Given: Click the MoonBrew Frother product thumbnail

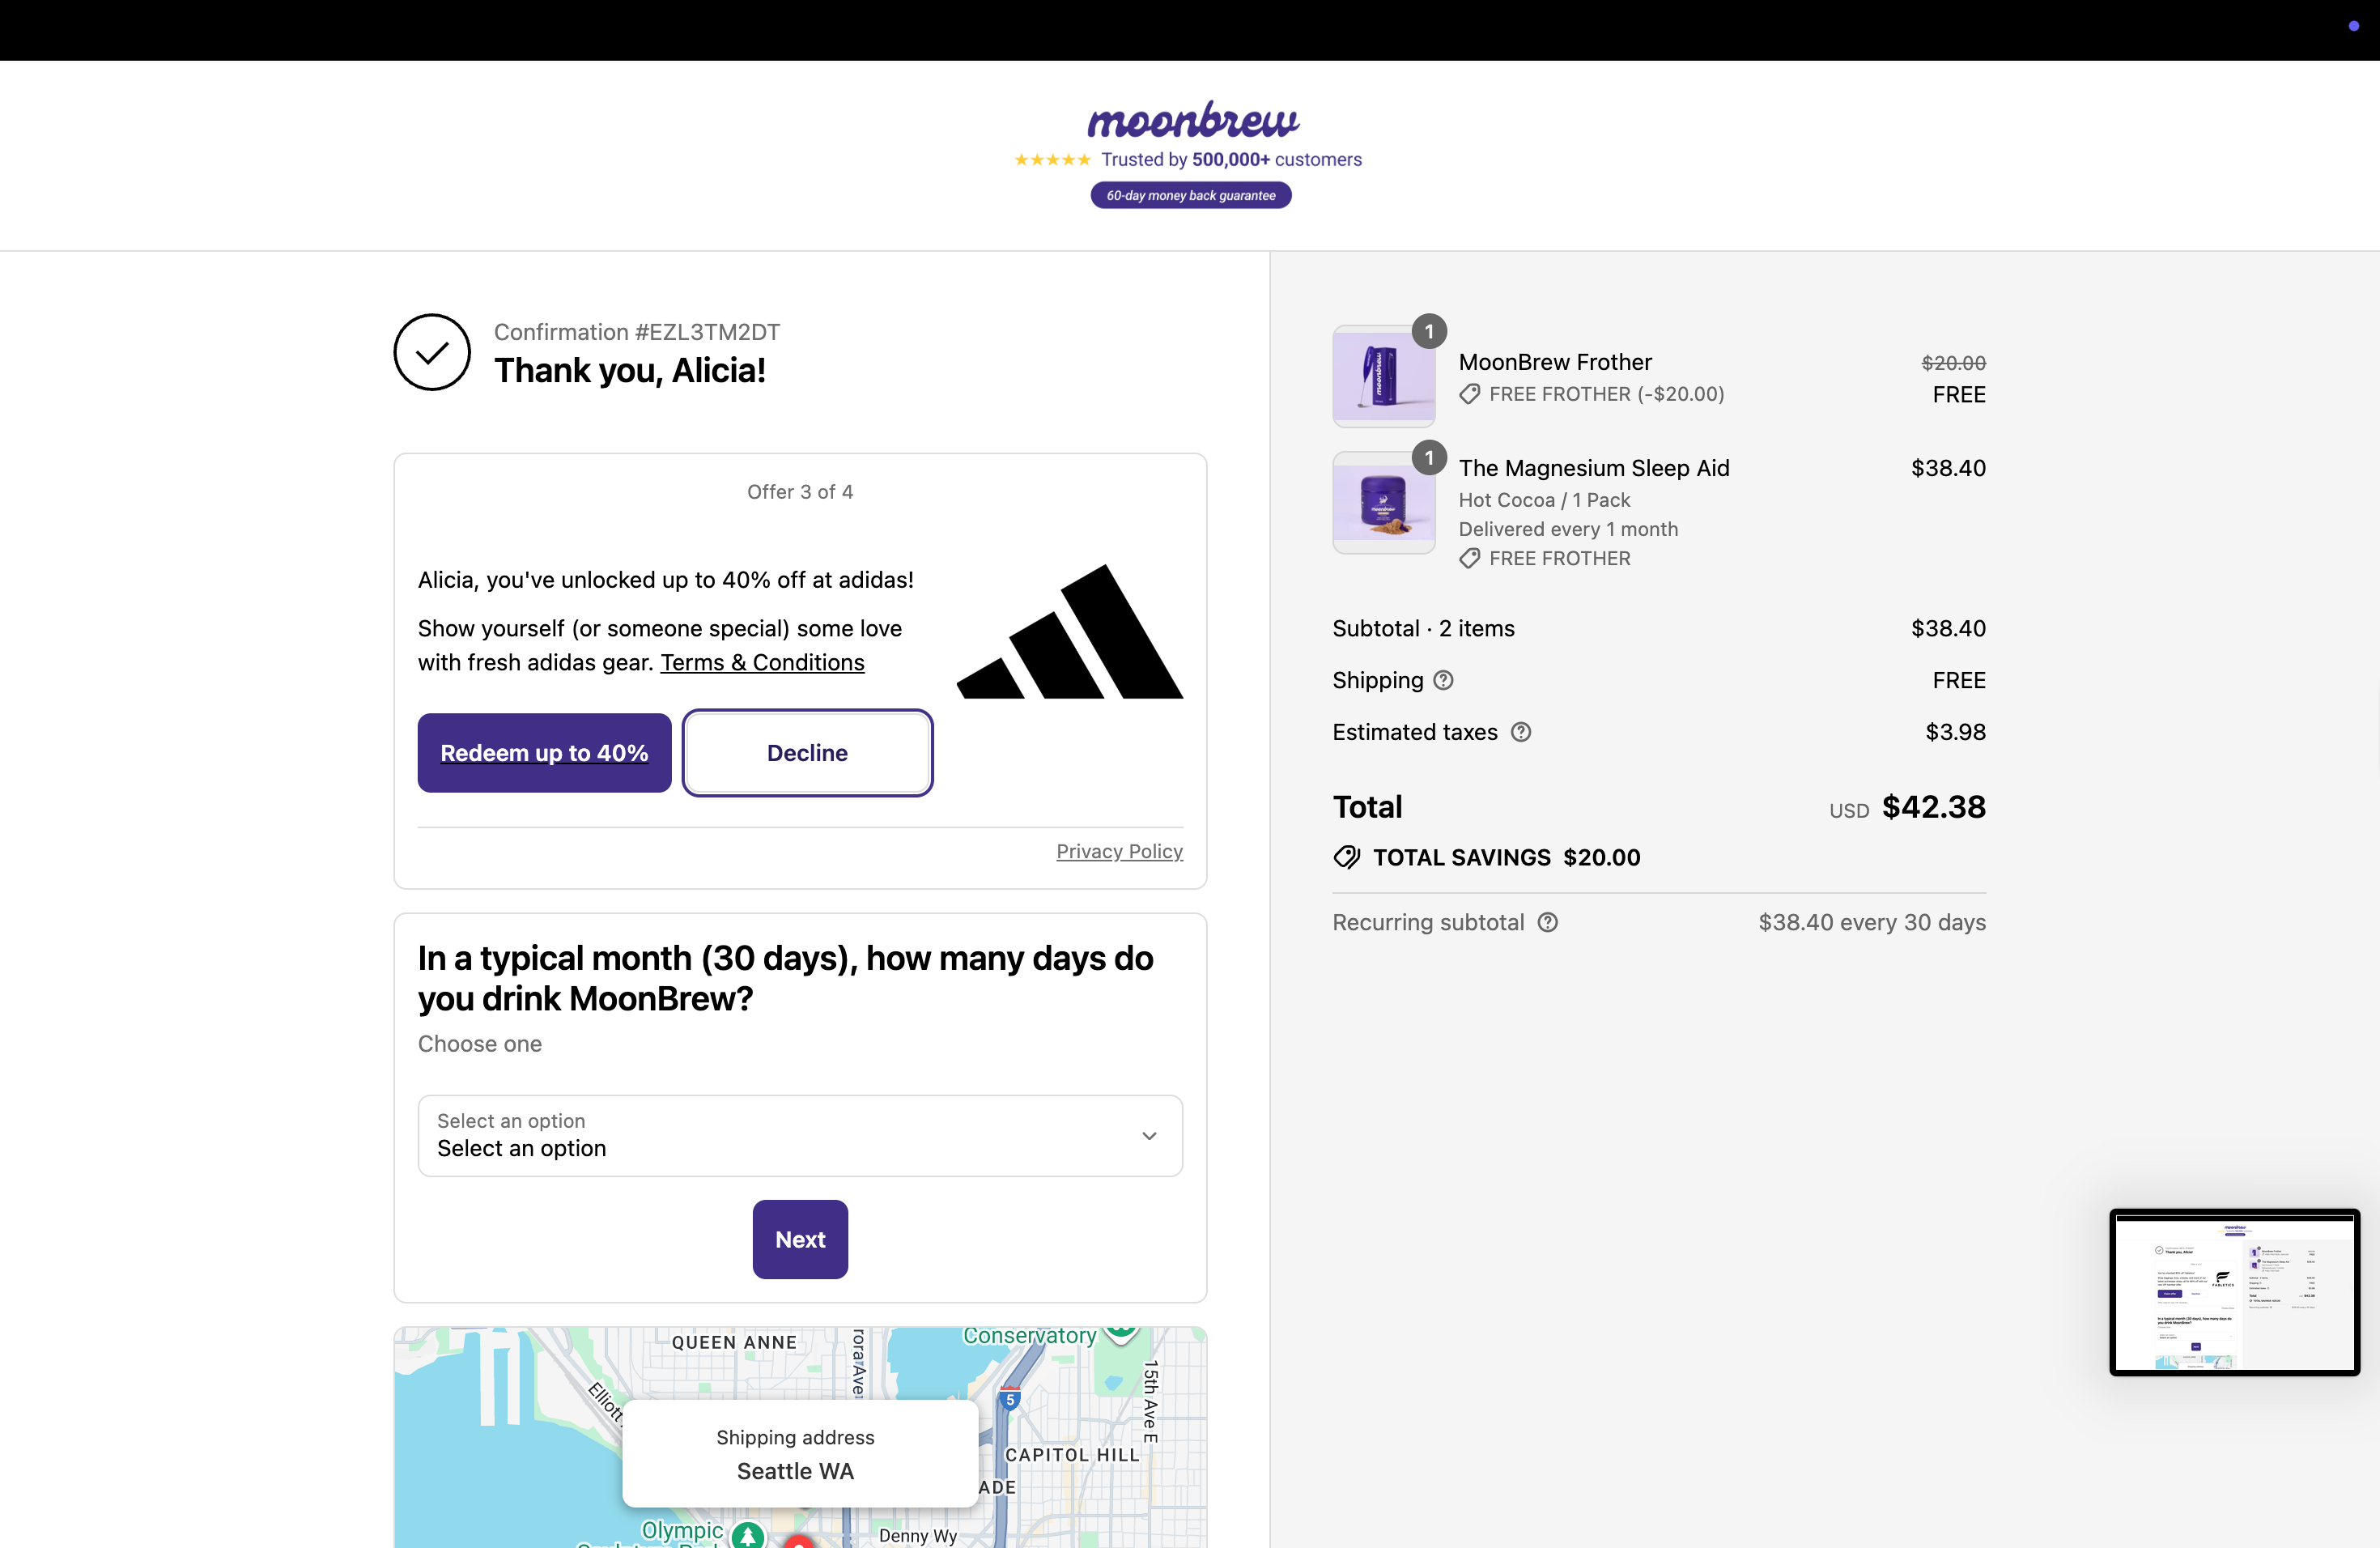Looking at the screenshot, I should (1384, 377).
